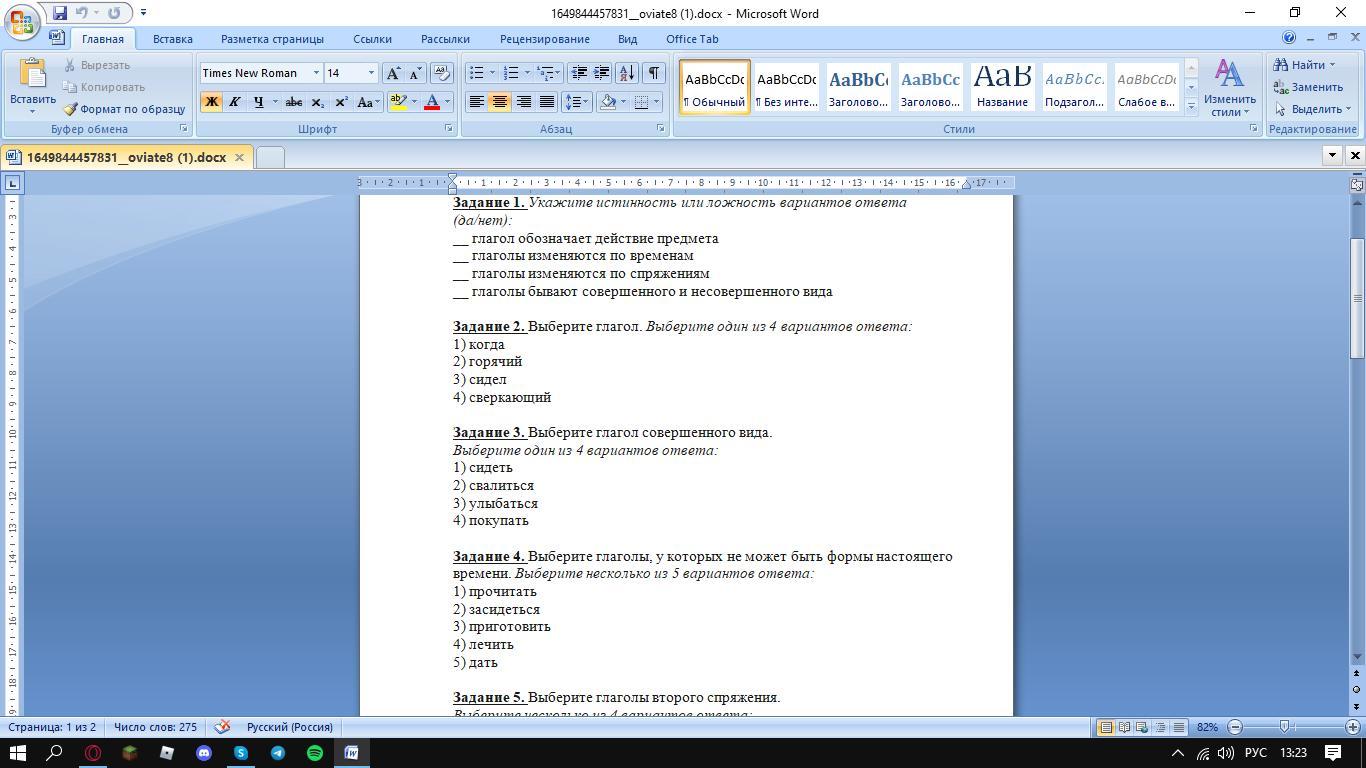The image size is (1366, 768).
Task: Click the subscript formatting icon
Action: click(317, 102)
